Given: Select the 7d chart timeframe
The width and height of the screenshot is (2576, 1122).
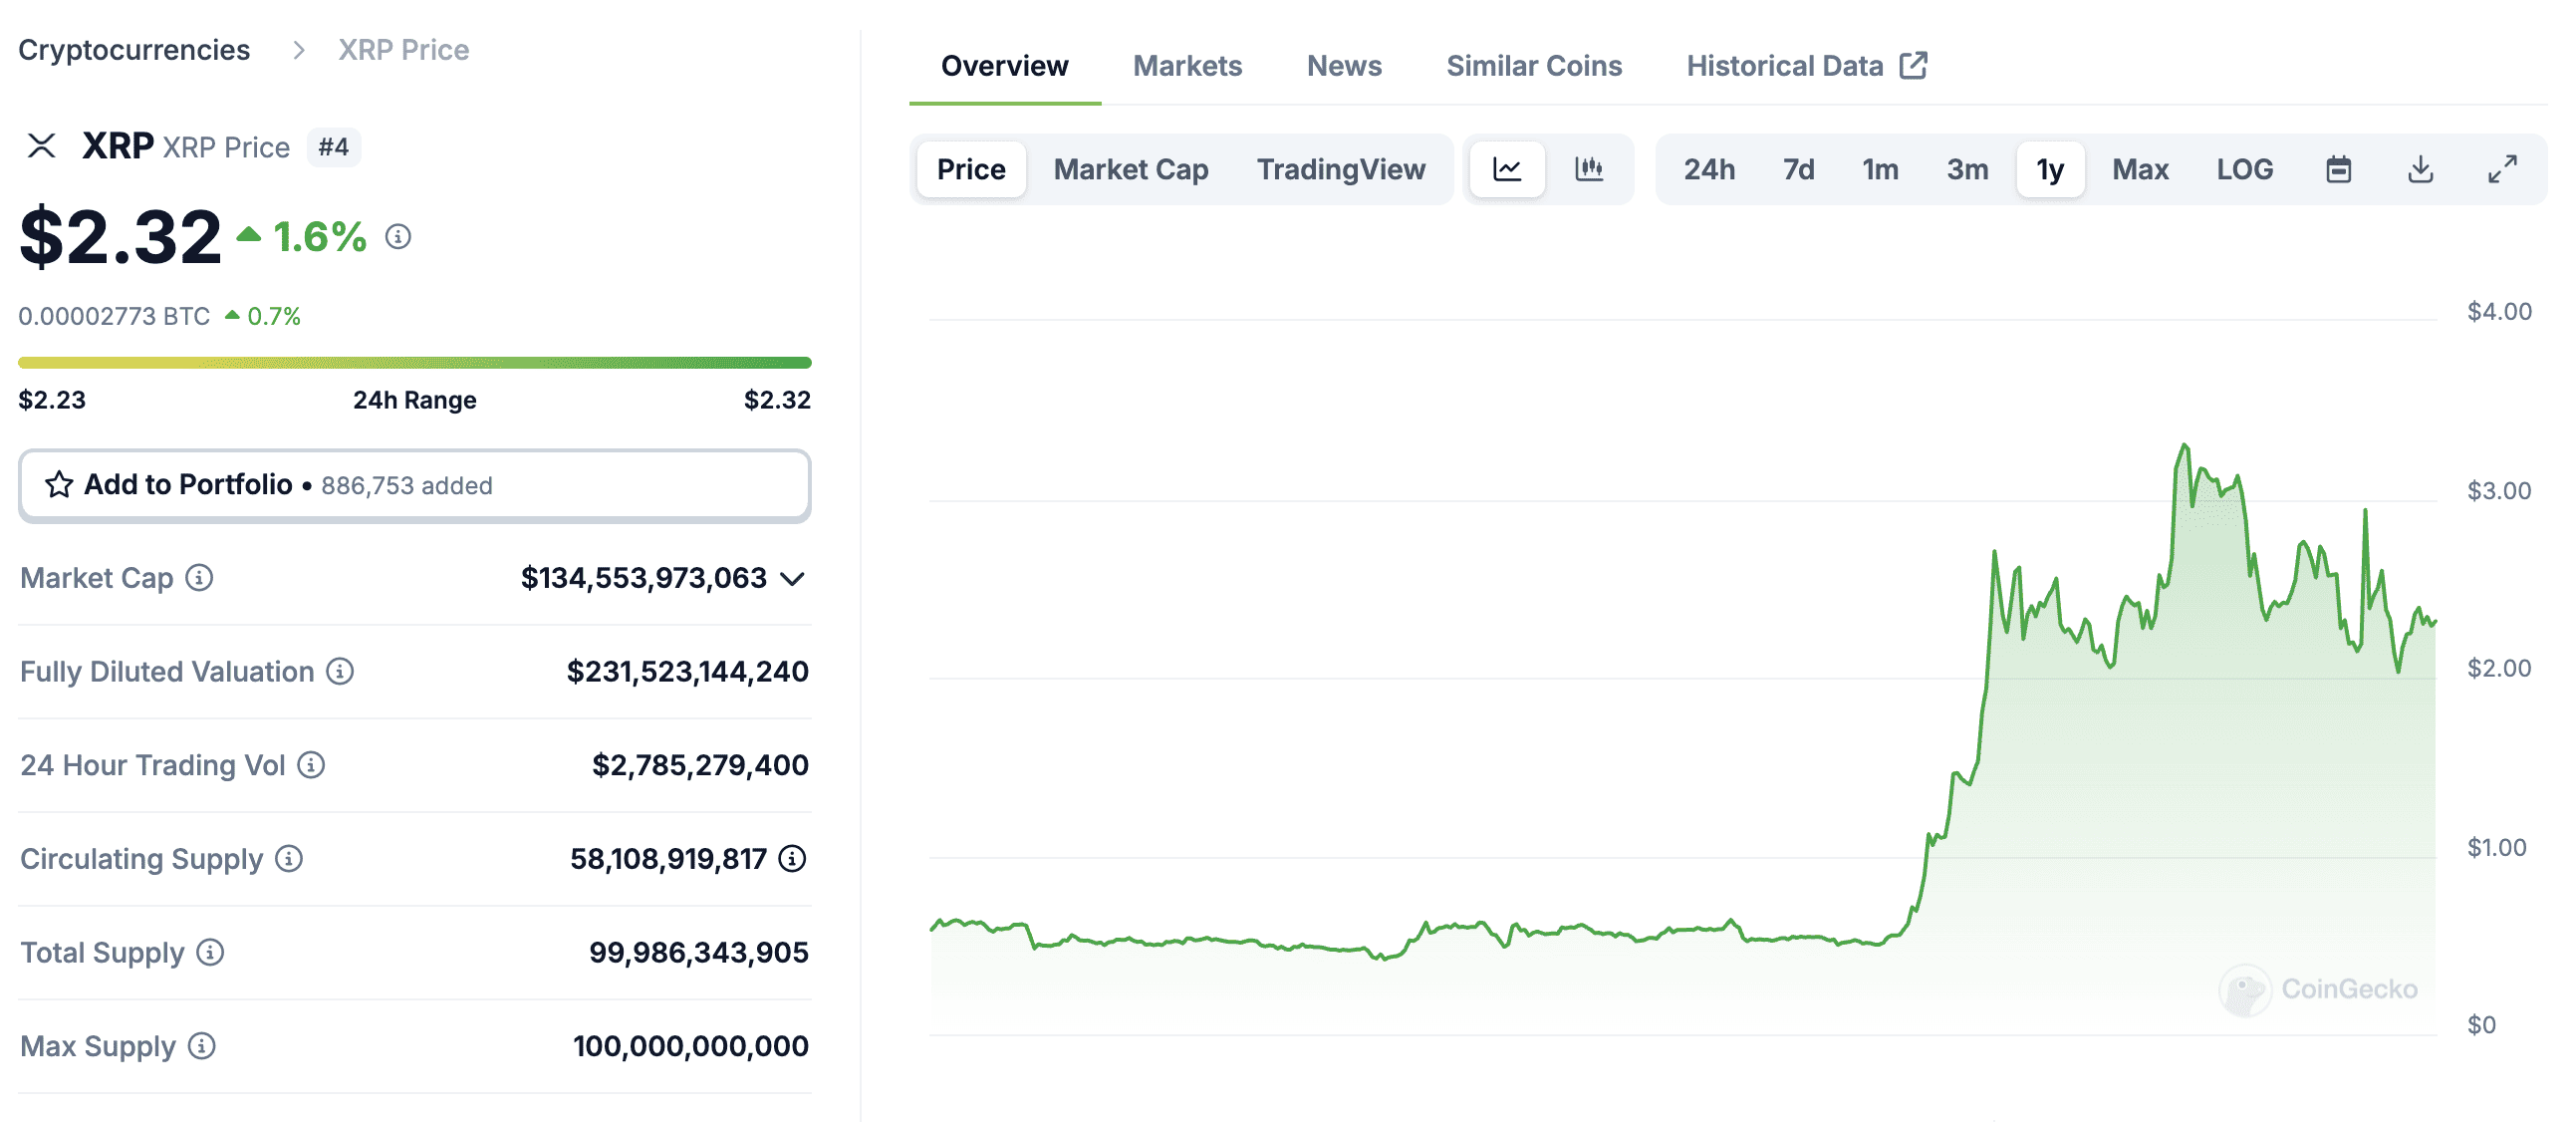Looking at the screenshot, I should click(1797, 169).
